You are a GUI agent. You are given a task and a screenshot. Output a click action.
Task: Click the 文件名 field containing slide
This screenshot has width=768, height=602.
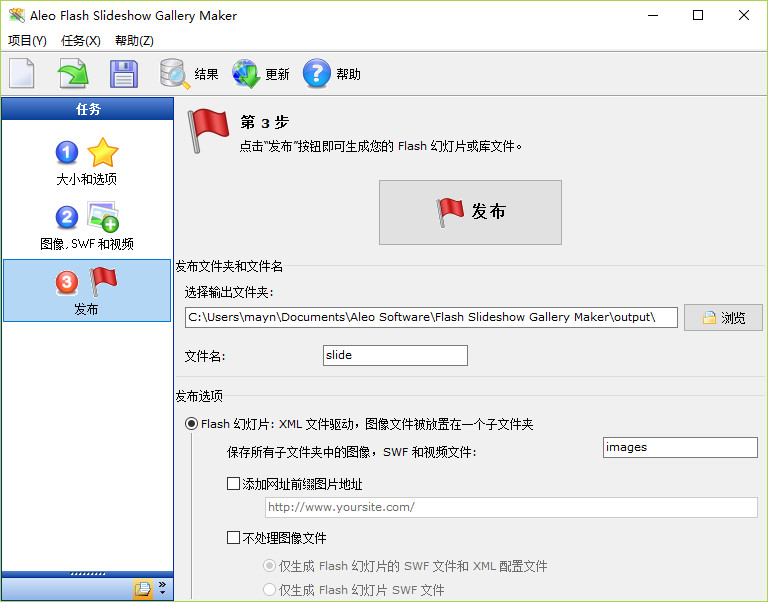tap(395, 355)
